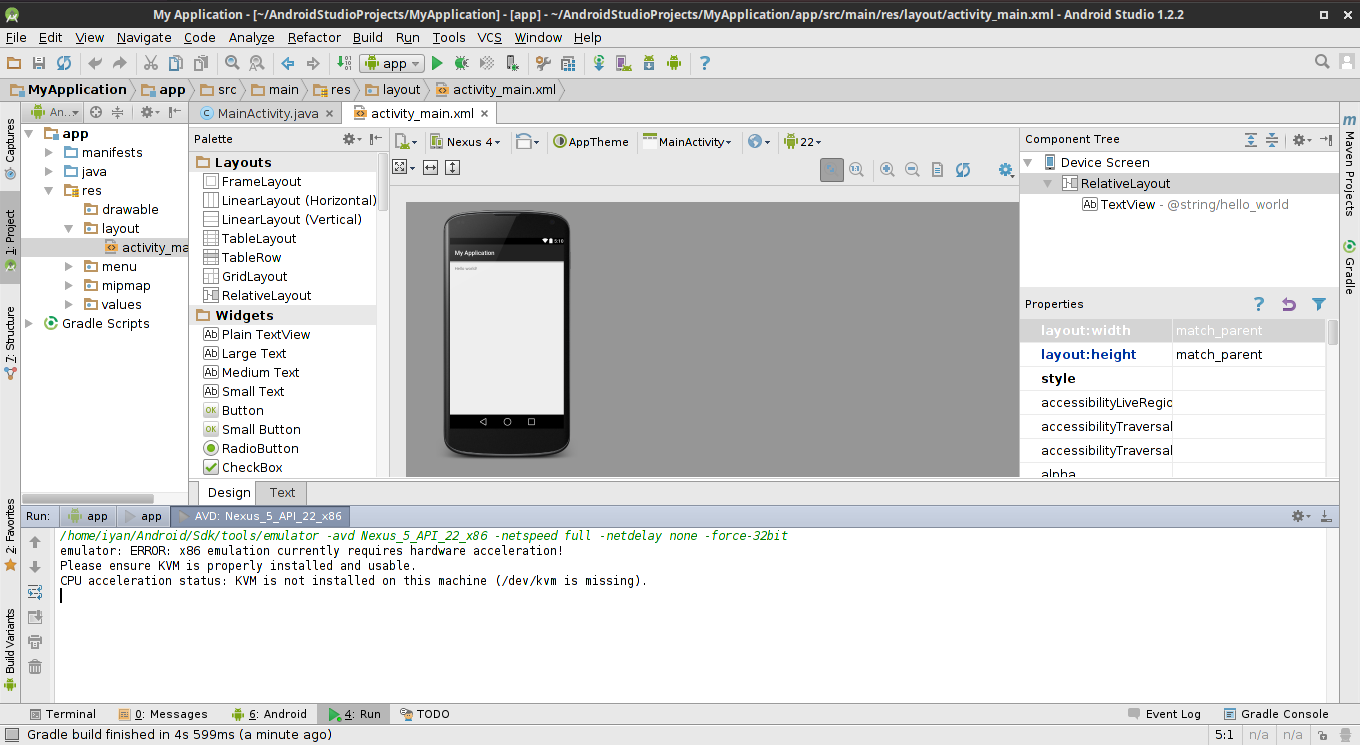The width and height of the screenshot is (1360, 745).
Task: Click the Make Project icon
Action: point(344,63)
